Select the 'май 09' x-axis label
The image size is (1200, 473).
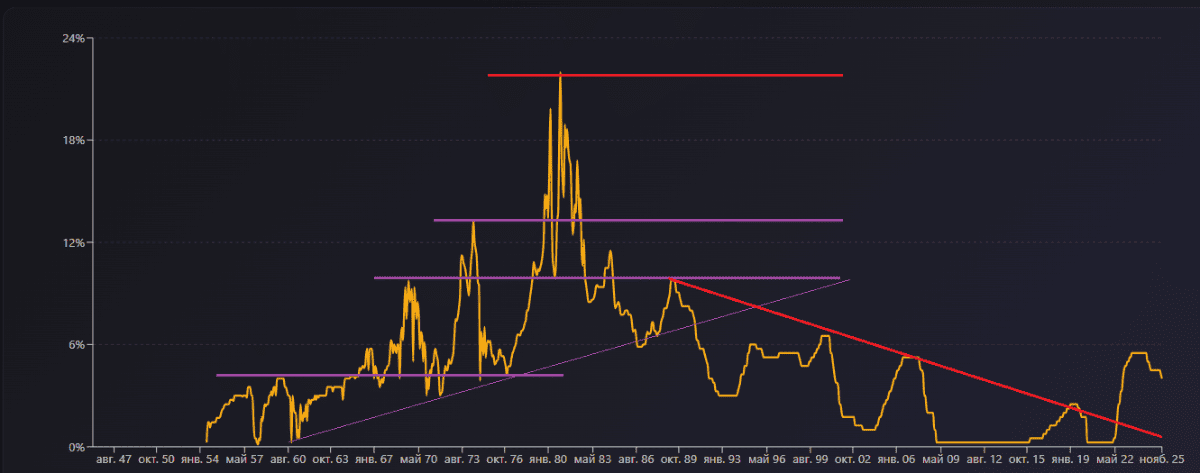[x=940, y=461]
